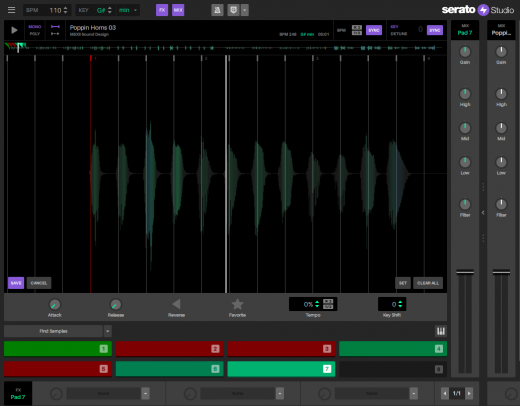Screen dimensions: 520x406
Task: Click the CLEAR ALL button
Action: point(428,283)
